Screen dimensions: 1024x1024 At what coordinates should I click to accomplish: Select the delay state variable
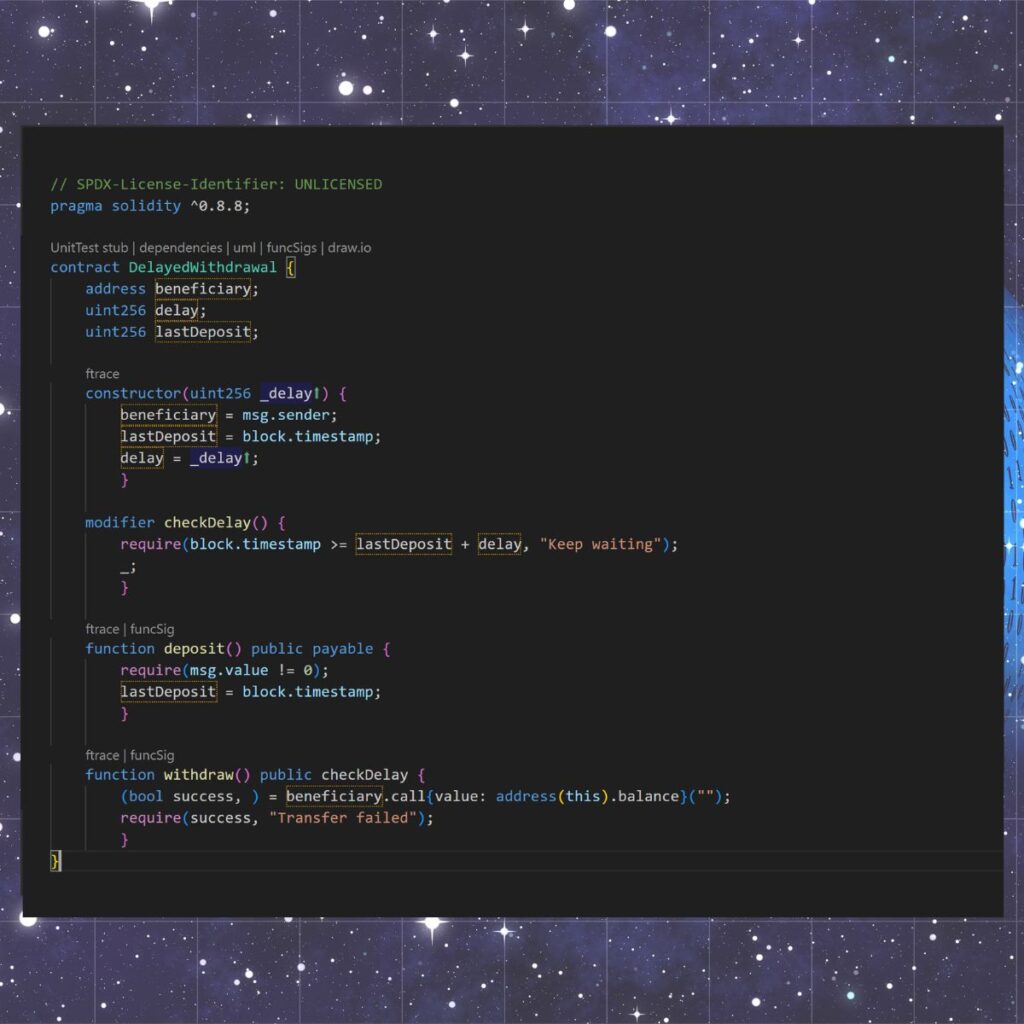click(176, 309)
